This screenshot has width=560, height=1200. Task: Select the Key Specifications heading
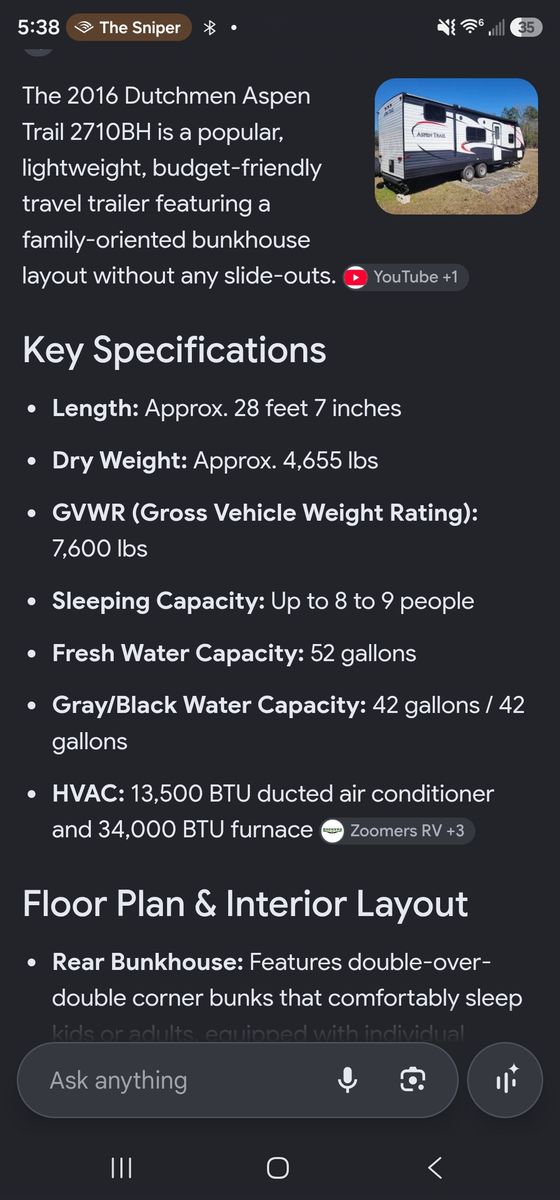click(x=174, y=350)
